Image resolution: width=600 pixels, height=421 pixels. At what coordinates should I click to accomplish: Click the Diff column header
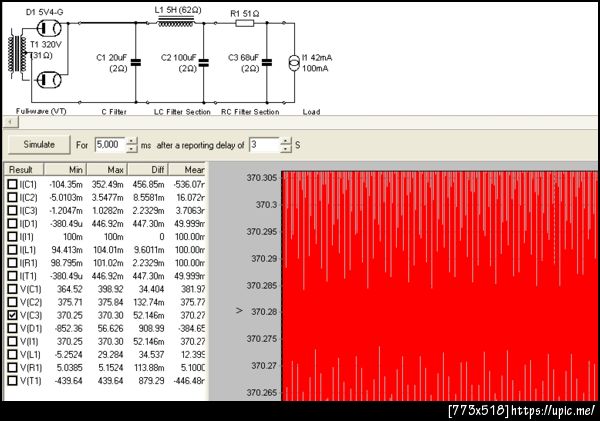pyautogui.click(x=148, y=170)
